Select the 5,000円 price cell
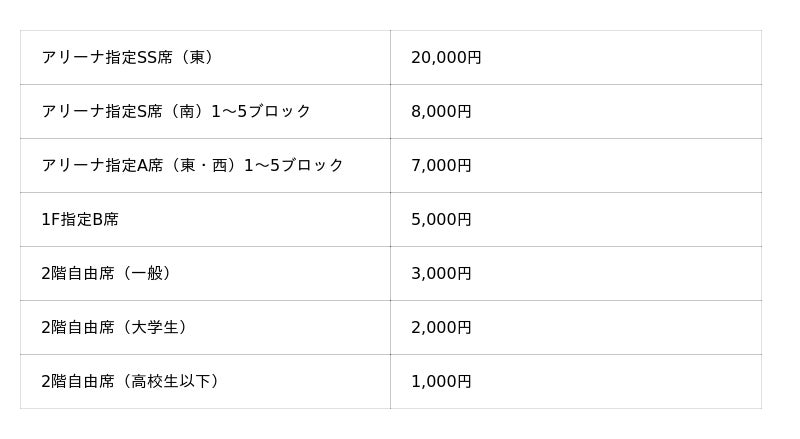 441,220
